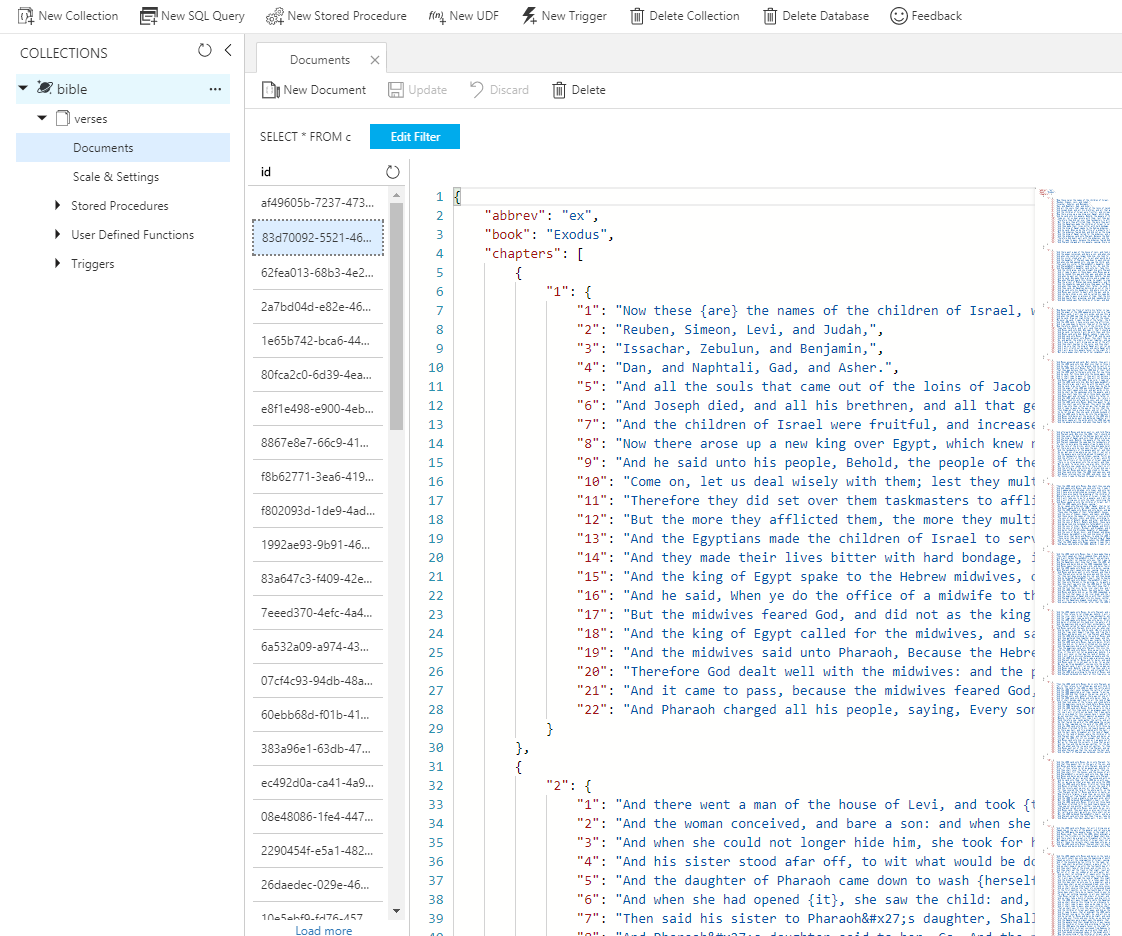Image resolution: width=1122 pixels, height=936 pixels.
Task: Open the Feedback smiley icon
Action: pyautogui.click(x=899, y=16)
